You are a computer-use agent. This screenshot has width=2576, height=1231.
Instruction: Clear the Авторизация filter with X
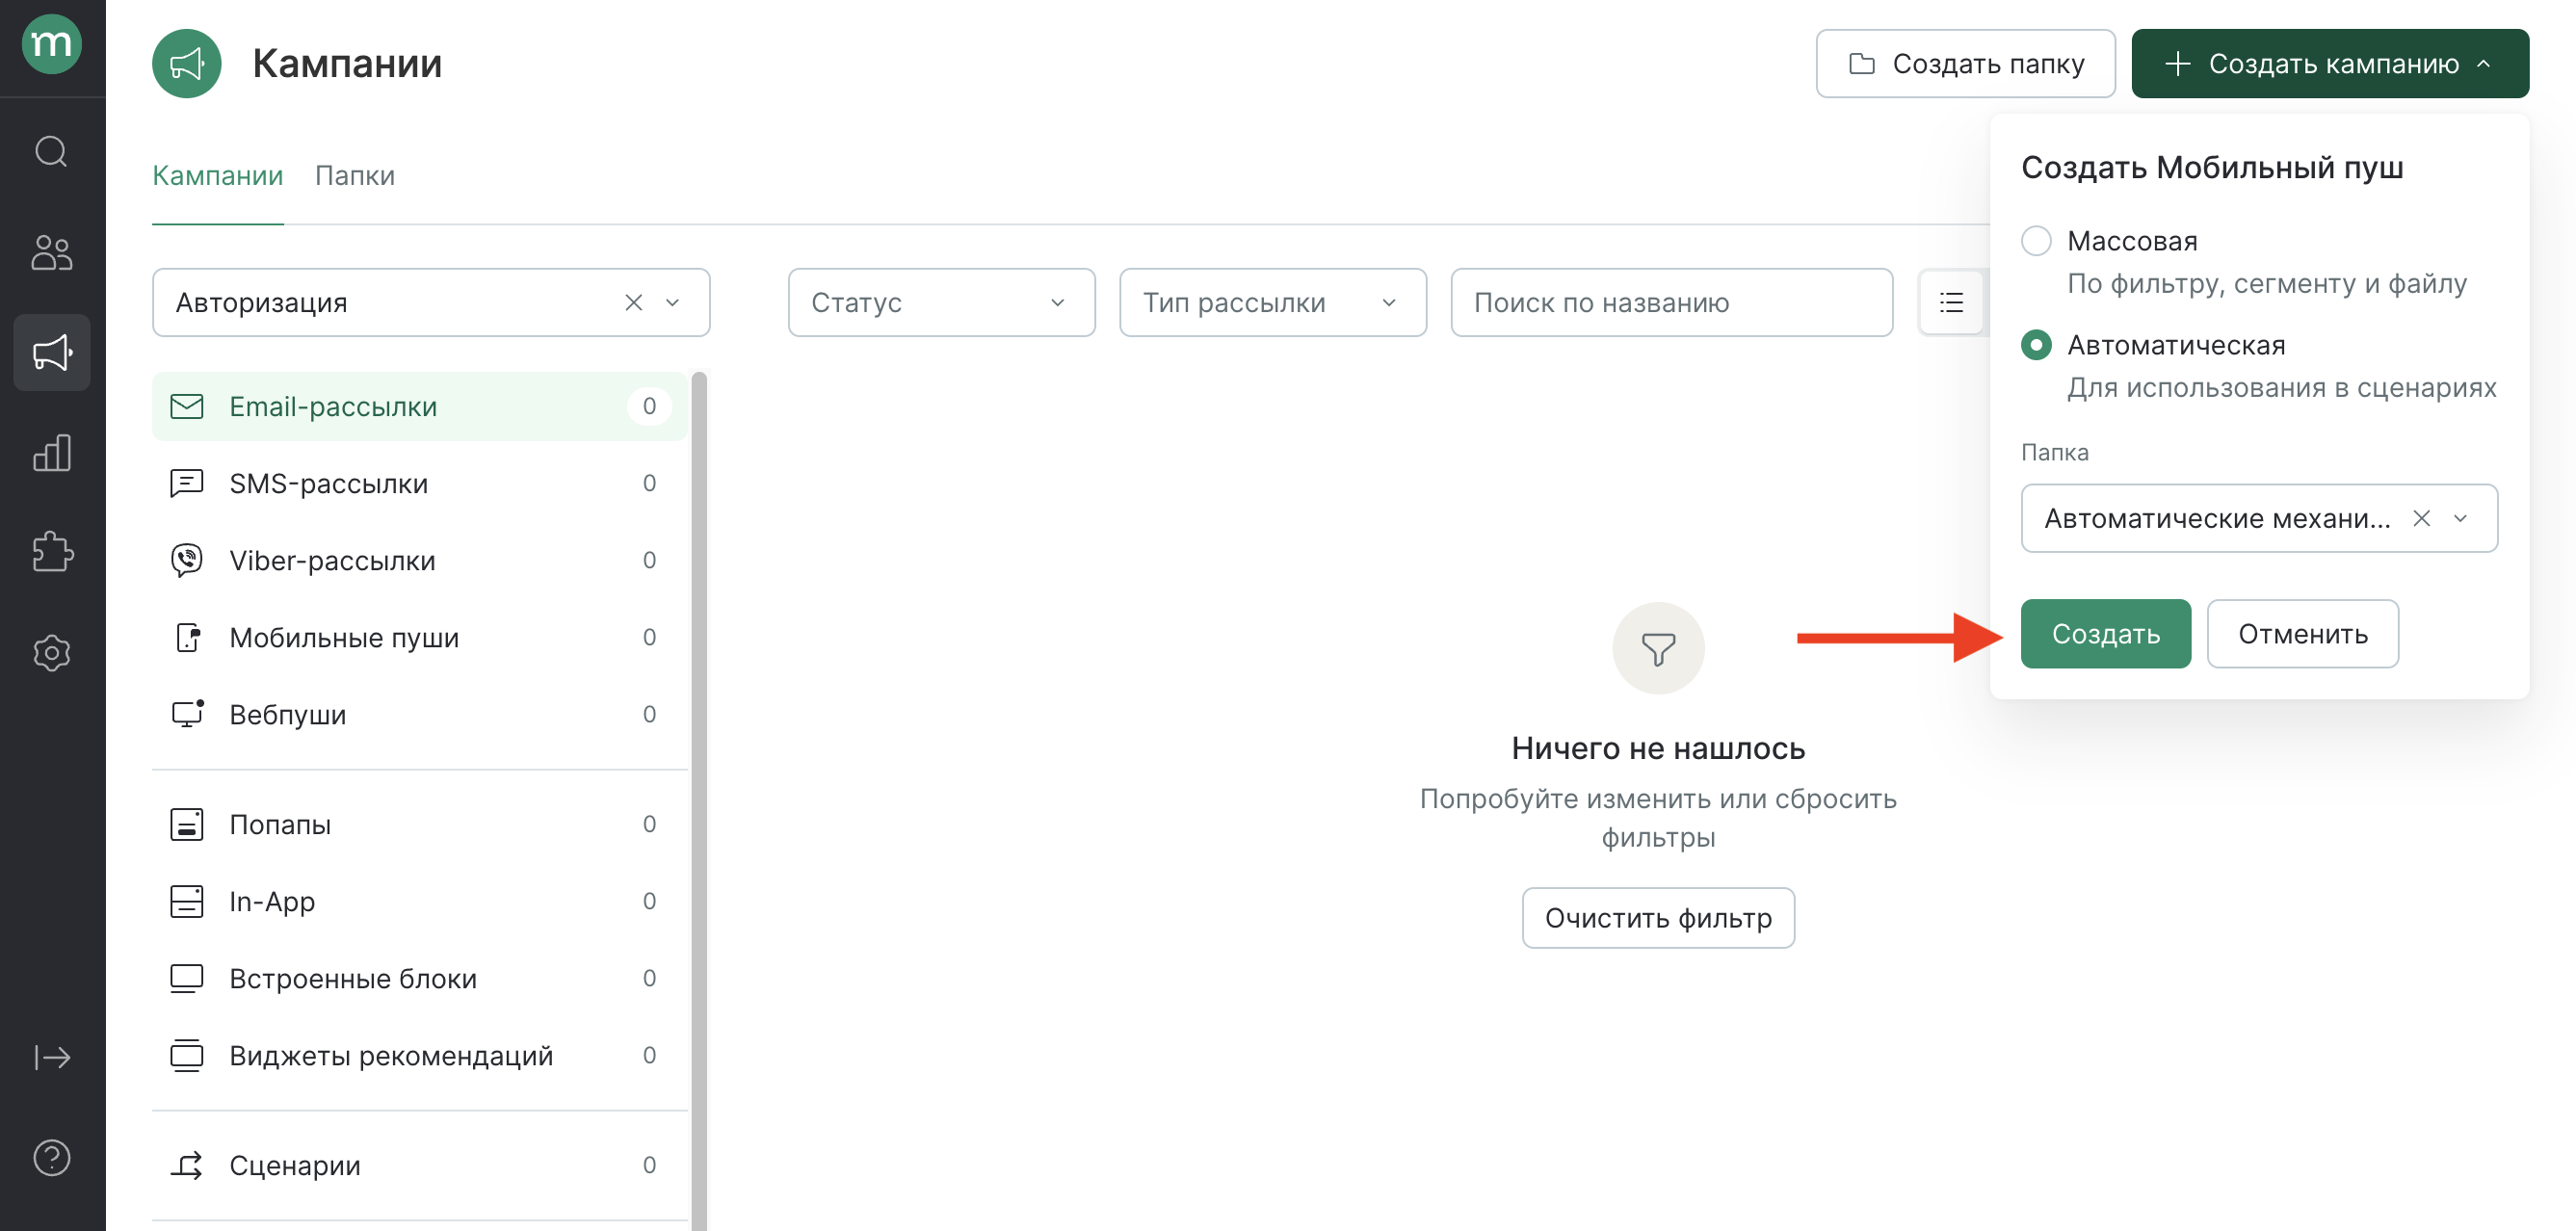[633, 302]
